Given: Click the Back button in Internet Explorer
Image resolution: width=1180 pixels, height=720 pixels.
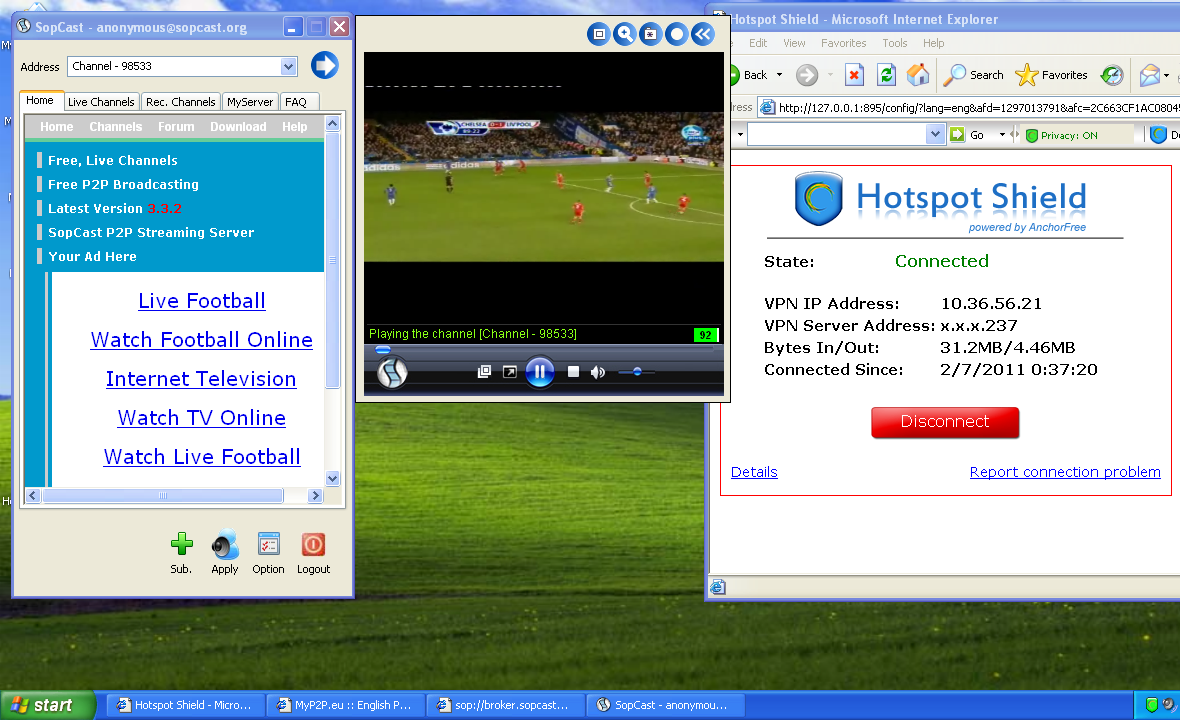Looking at the screenshot, I should tap(750, 74).
